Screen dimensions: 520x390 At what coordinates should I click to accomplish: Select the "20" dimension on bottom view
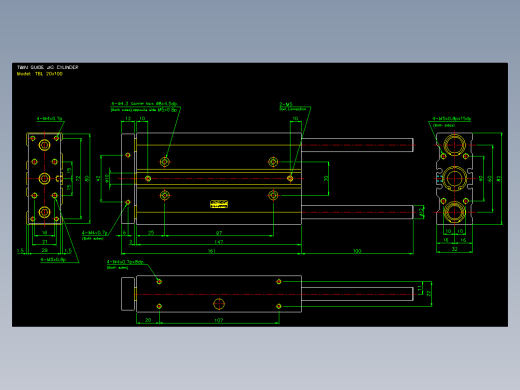(x=148, y=320)
